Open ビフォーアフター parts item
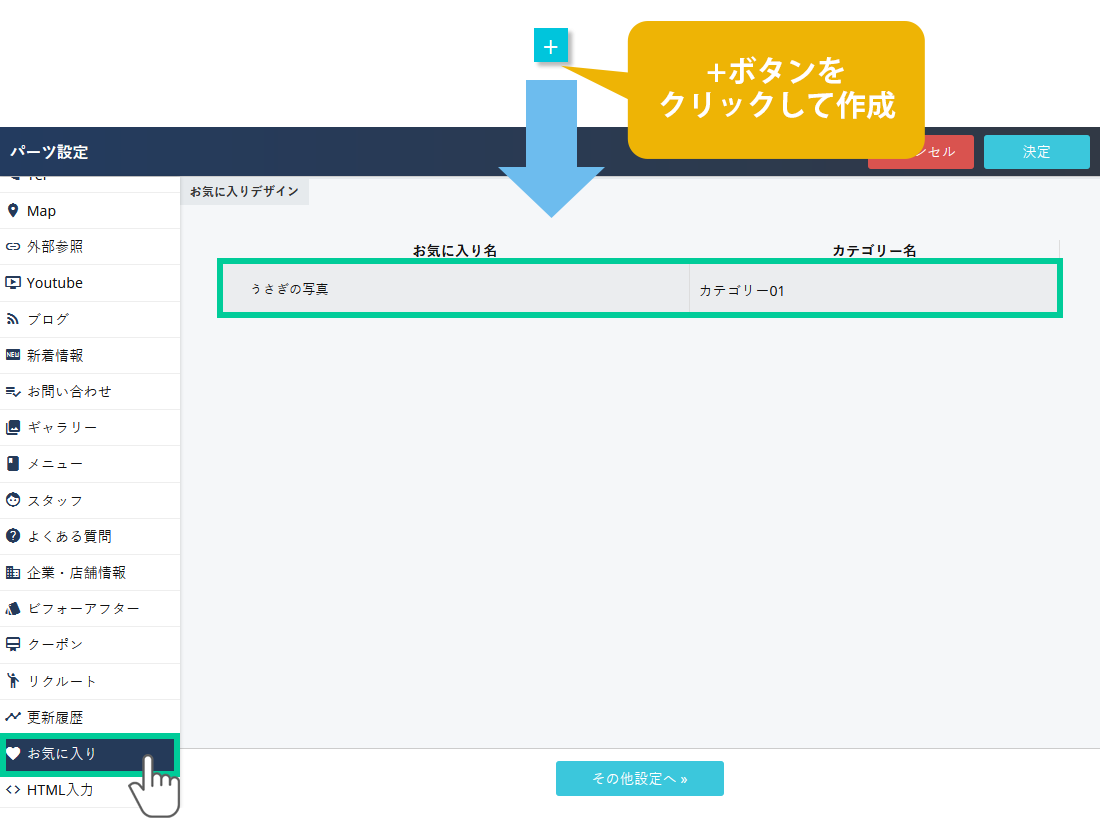1100x824 pixels. coord(83,608)
